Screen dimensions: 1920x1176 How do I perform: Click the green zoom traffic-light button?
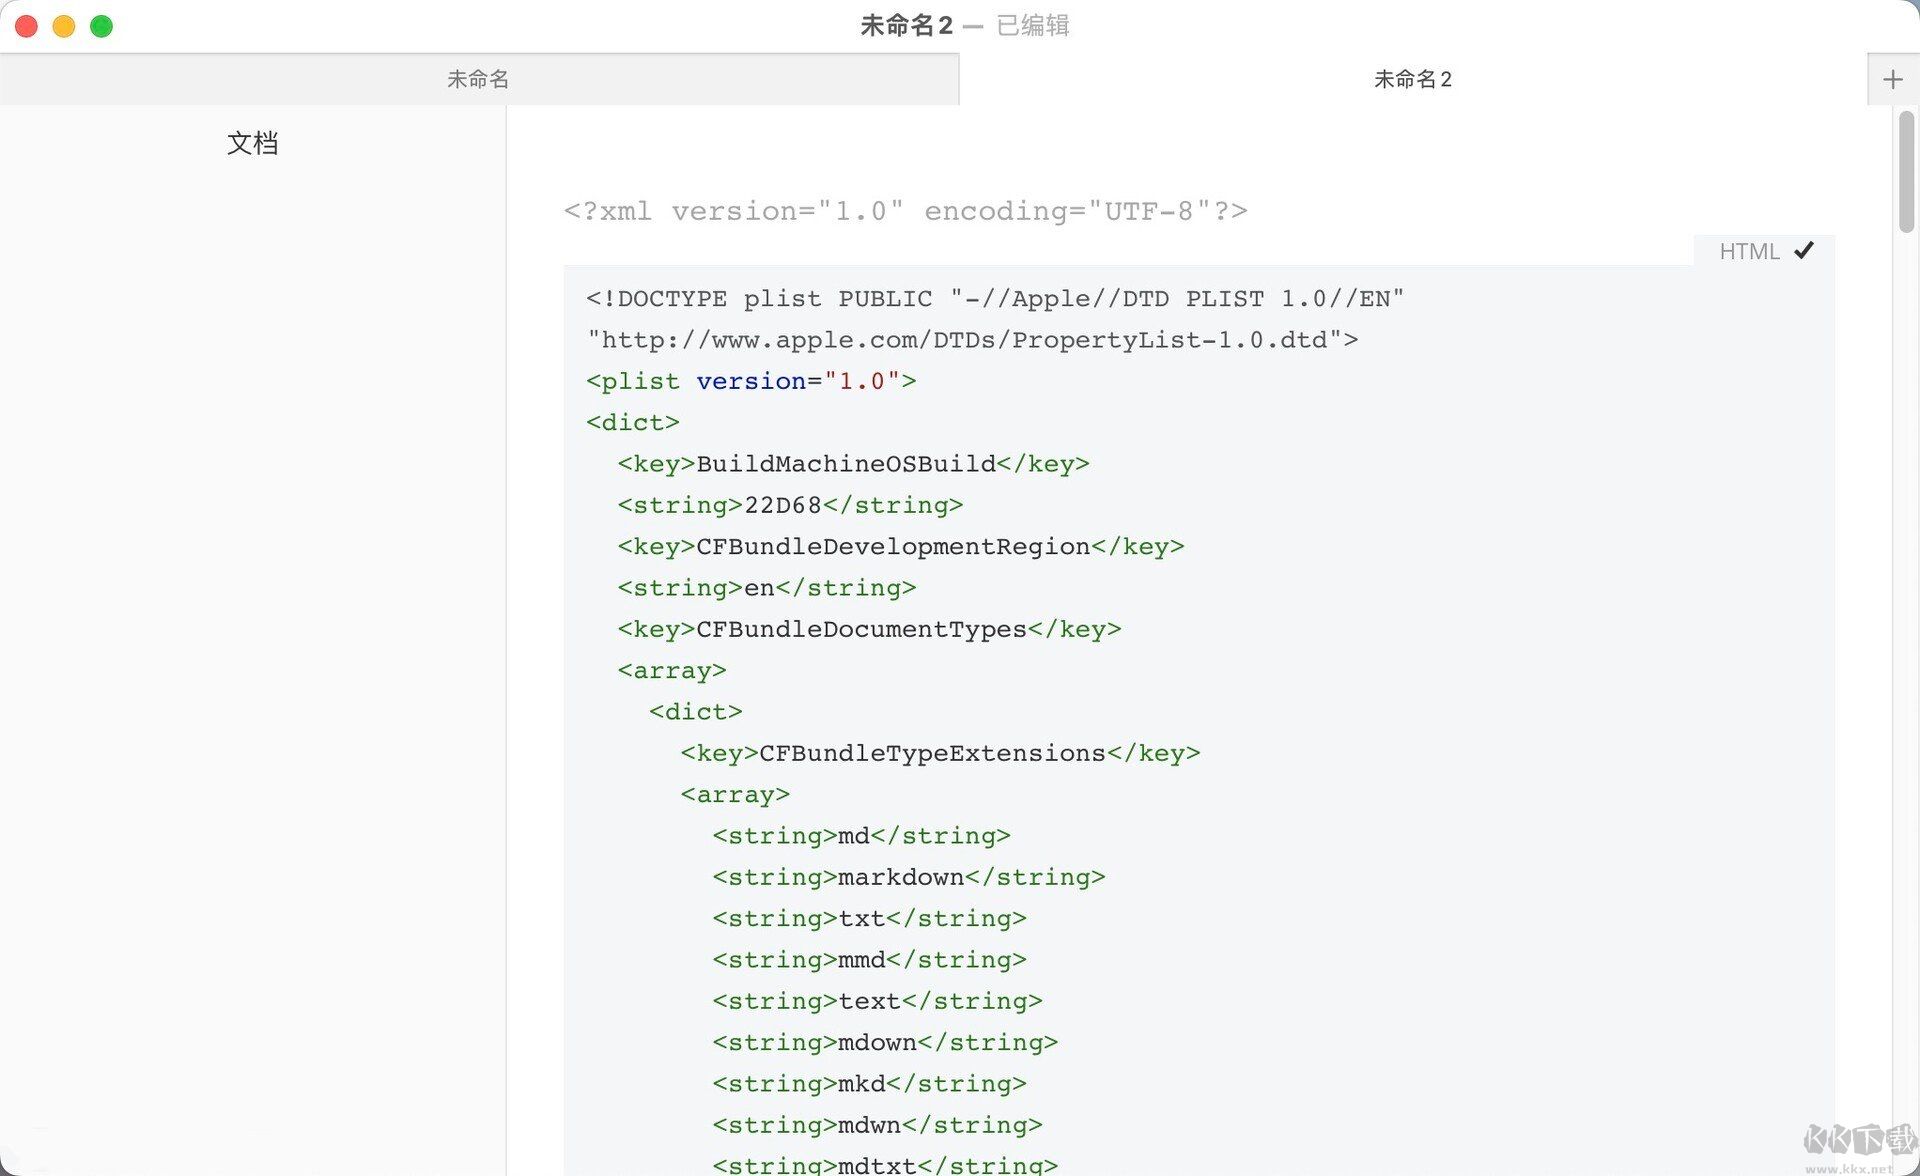[x=101, y=26]
